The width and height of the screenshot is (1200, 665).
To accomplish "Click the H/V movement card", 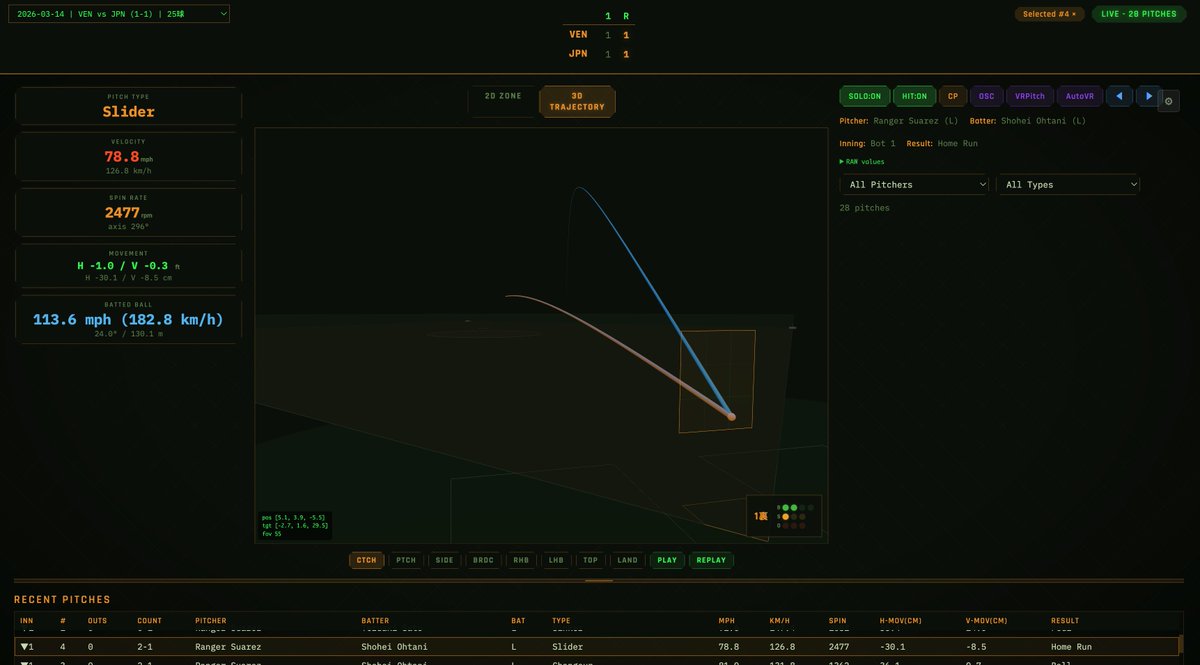I will [128, 265].
